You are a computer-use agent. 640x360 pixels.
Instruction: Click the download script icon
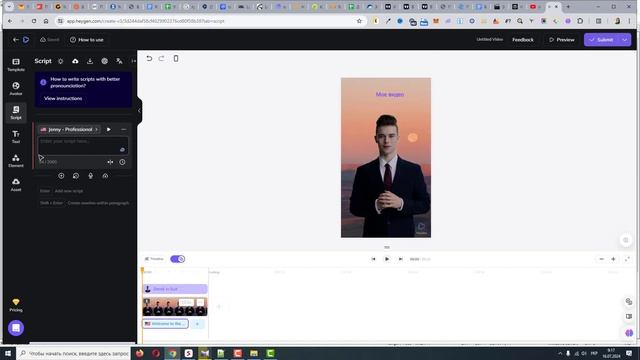90,61
